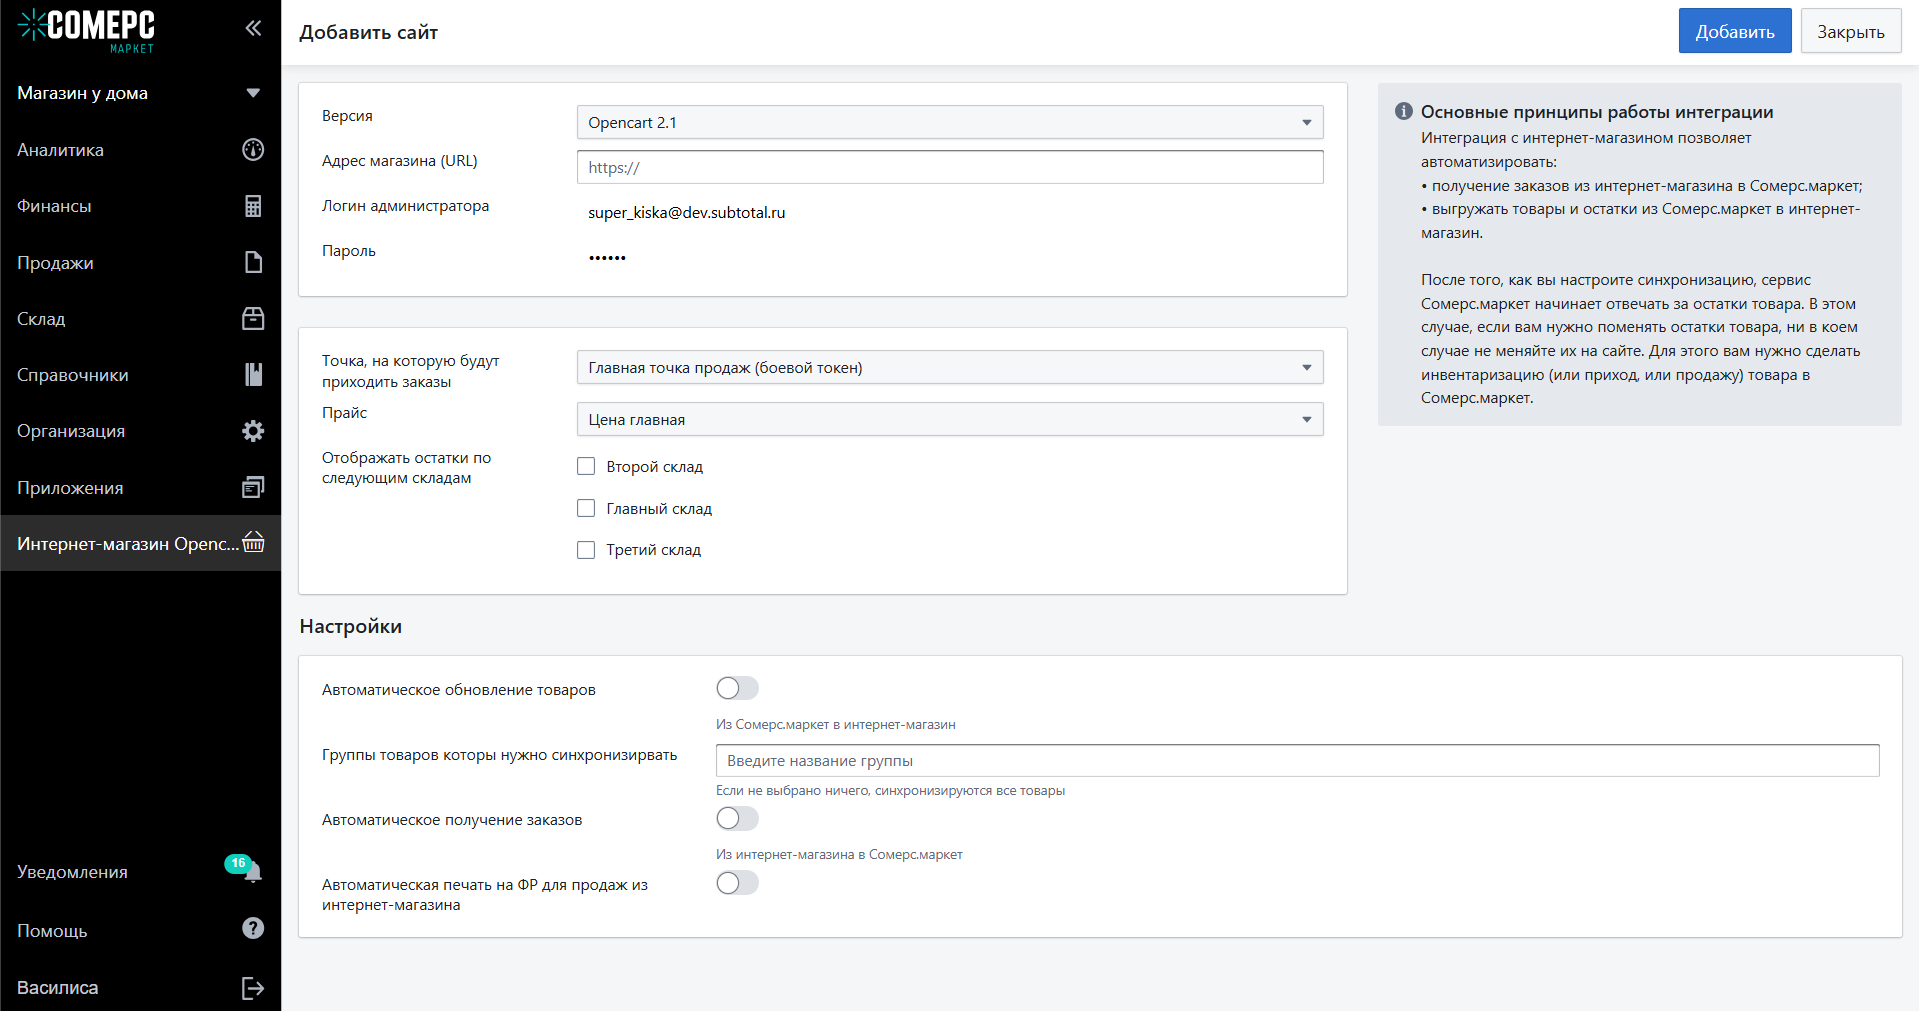Click the Opencart shopping basket icon
The image size is (1919, 1011).
tap(253, 542)
